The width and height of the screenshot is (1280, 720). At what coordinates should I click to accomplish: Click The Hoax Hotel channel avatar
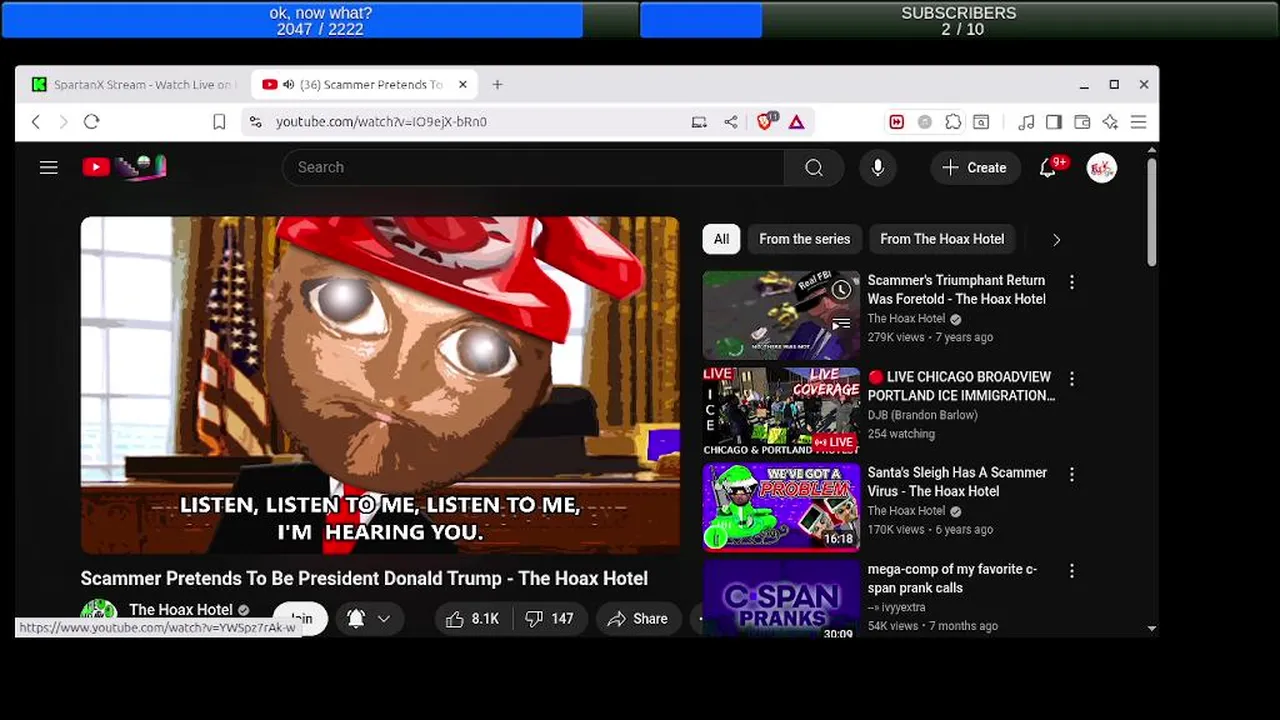point(98,617)
